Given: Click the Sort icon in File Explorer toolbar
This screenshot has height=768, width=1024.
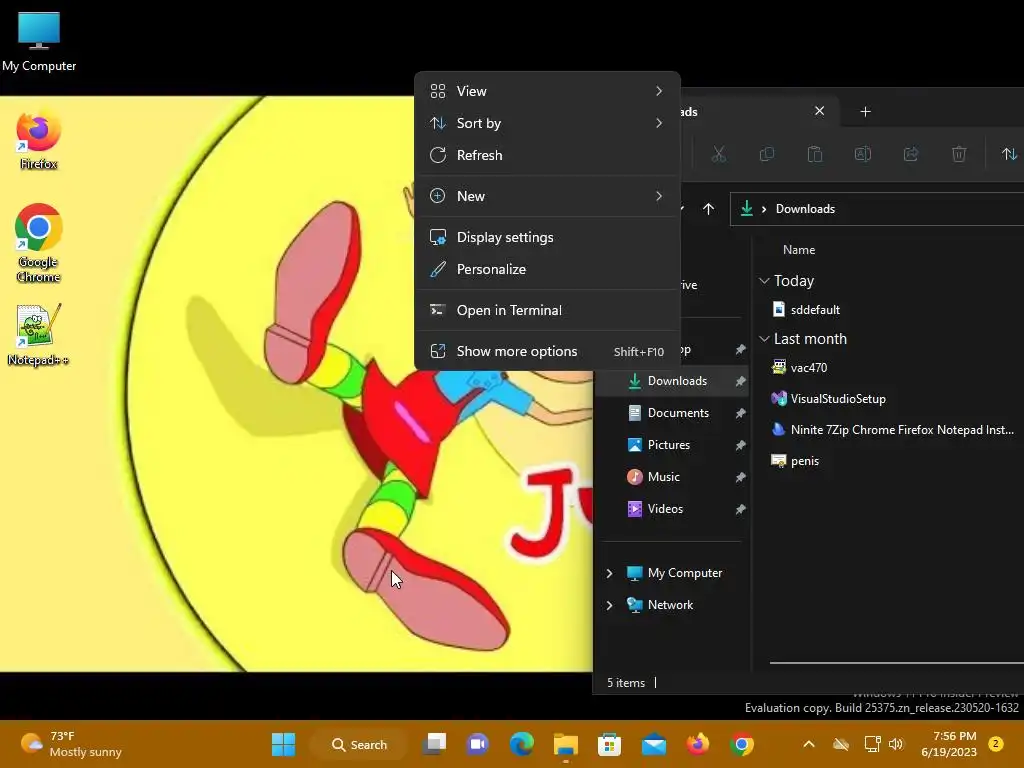Looking at the screenshot, I should [x=1009, y=154].
